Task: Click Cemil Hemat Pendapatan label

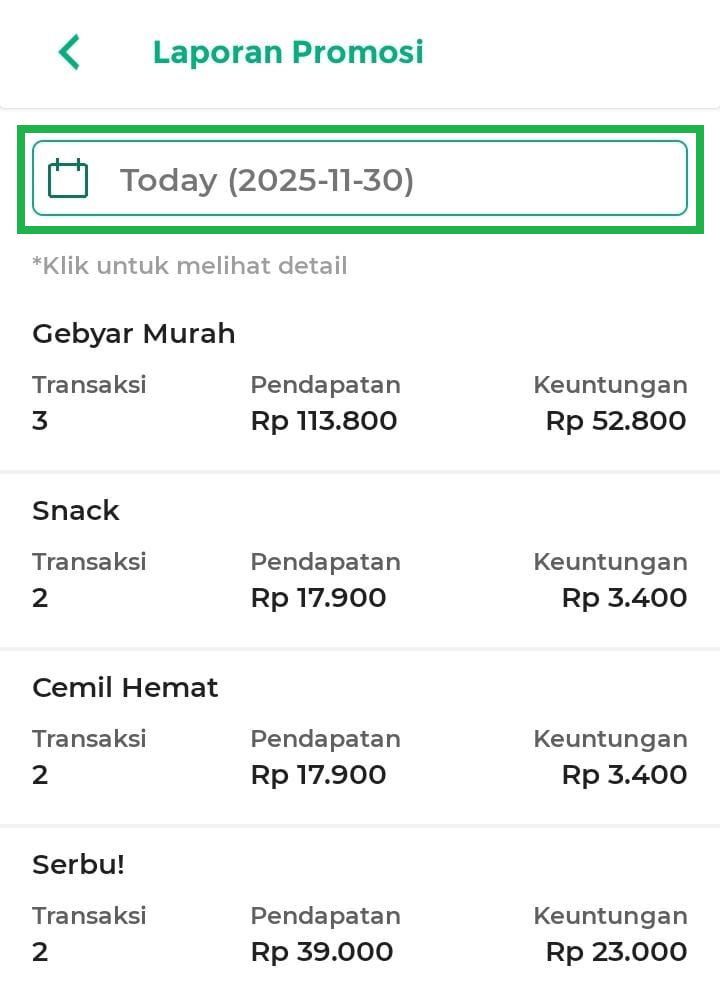Action: click(325, 739)
